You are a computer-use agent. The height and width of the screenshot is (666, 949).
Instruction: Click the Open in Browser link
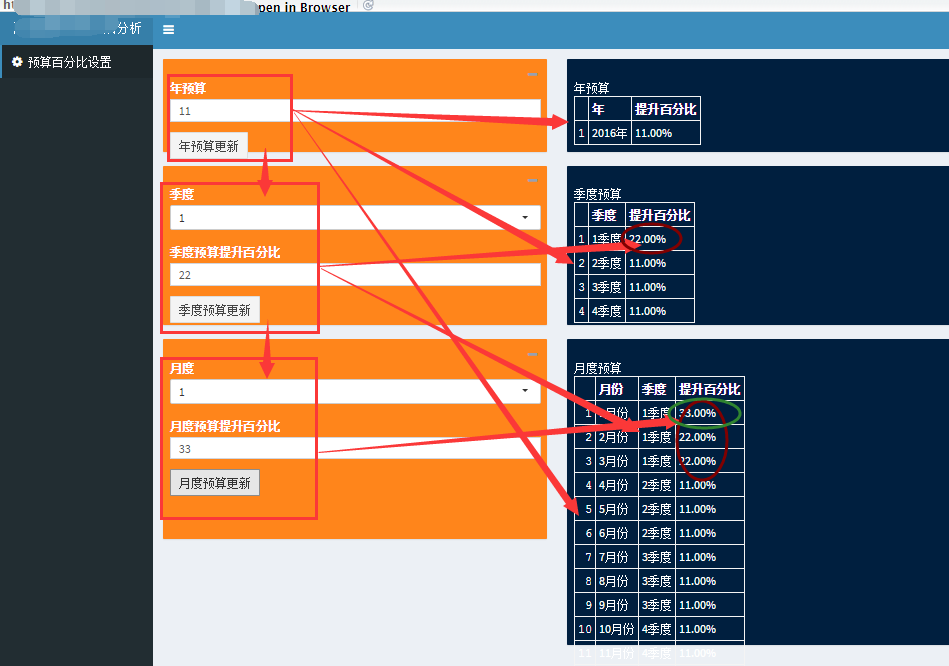pyautogui.click(x=303, y=7)
